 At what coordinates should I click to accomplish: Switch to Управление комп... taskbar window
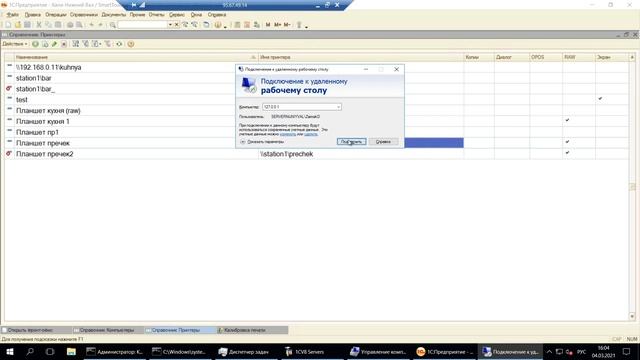[378, 351]
